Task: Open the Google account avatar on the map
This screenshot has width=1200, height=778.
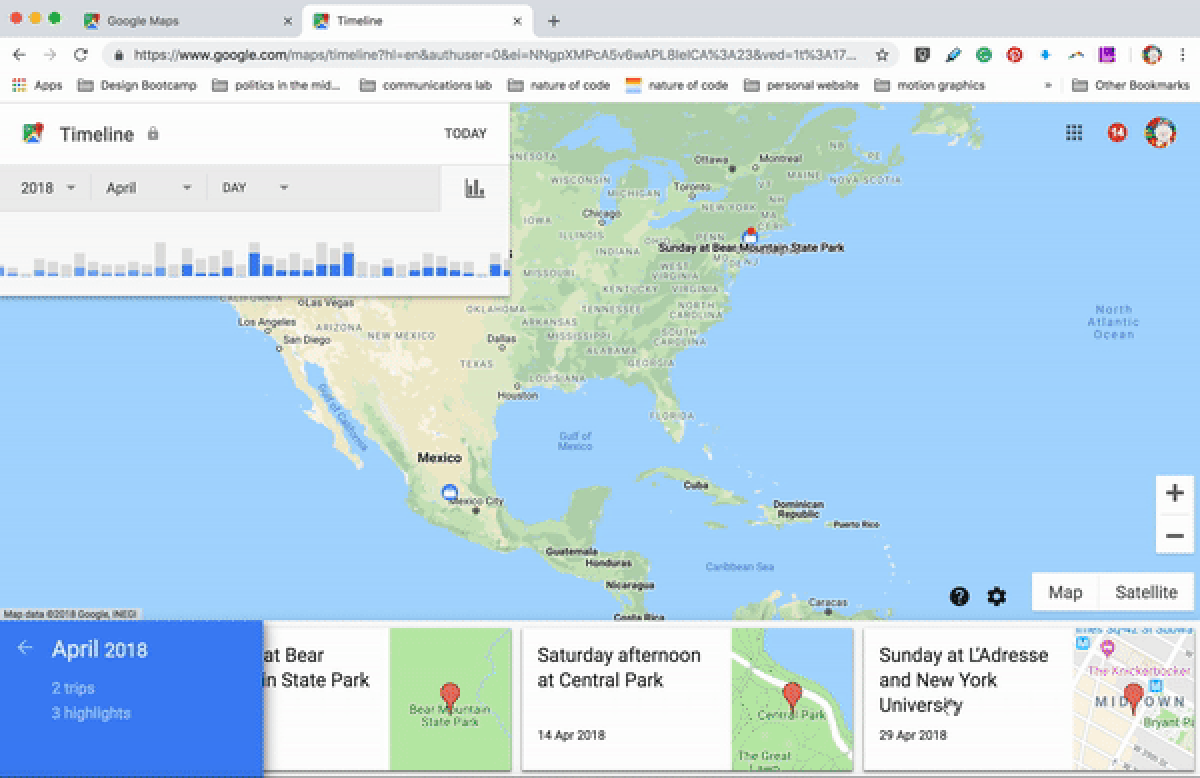Action: 1160,132
